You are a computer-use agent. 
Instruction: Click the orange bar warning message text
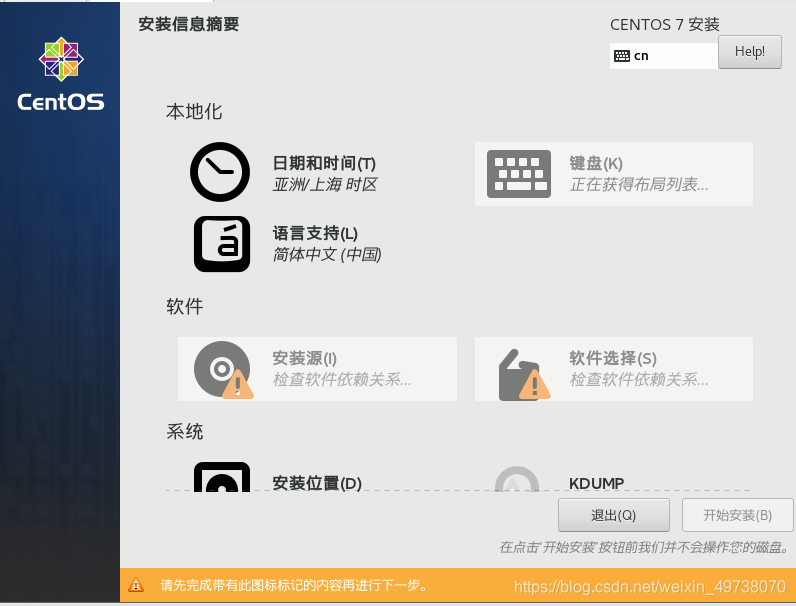pyautogui.click(x=293, y=585)
